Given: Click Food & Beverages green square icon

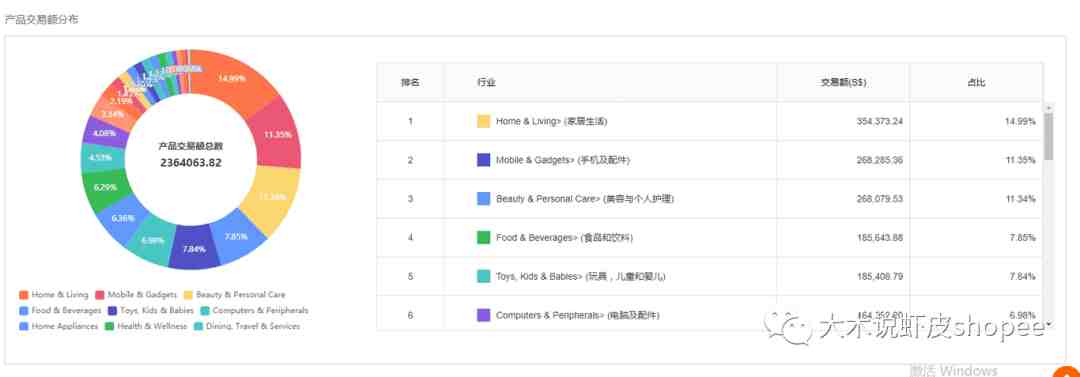Looking at the screenshot, I should point(484,237).
